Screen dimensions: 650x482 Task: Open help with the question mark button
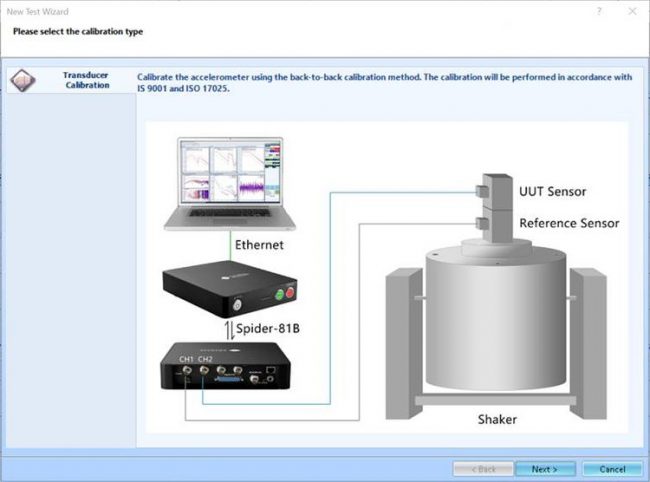coord(599,10)
